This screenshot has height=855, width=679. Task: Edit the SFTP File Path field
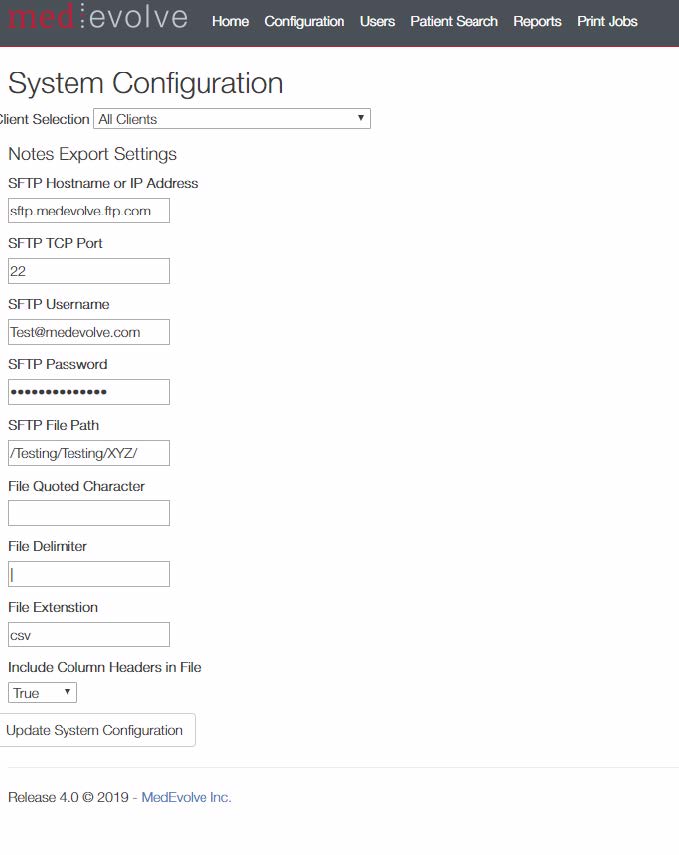point(89,453)
